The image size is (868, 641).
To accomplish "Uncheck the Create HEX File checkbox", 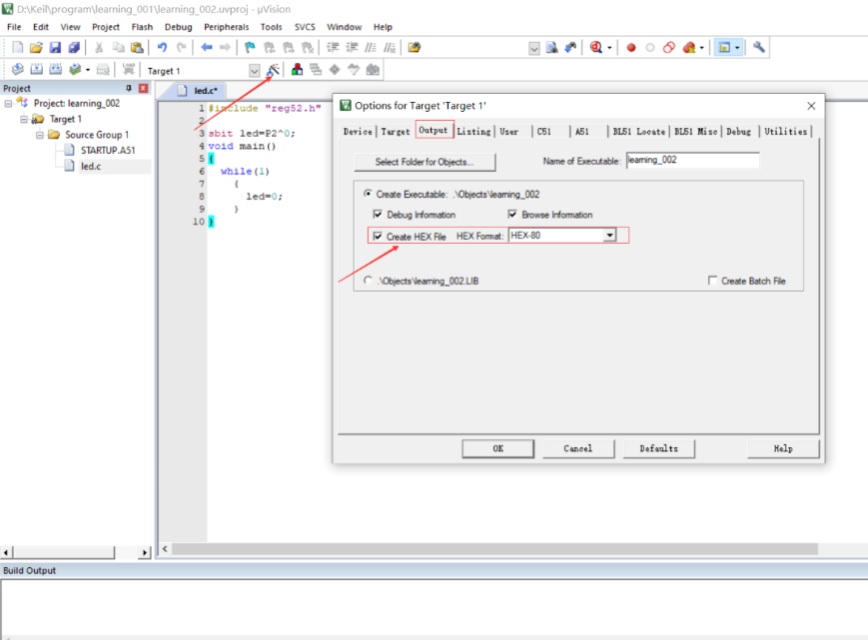I will (x=378, y=236).
